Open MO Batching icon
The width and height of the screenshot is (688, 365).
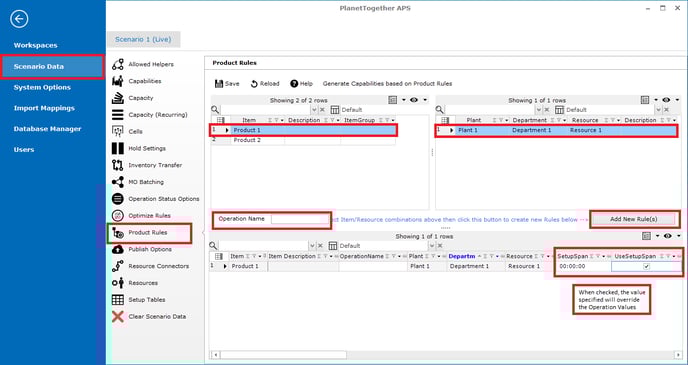tap(118, 182)
